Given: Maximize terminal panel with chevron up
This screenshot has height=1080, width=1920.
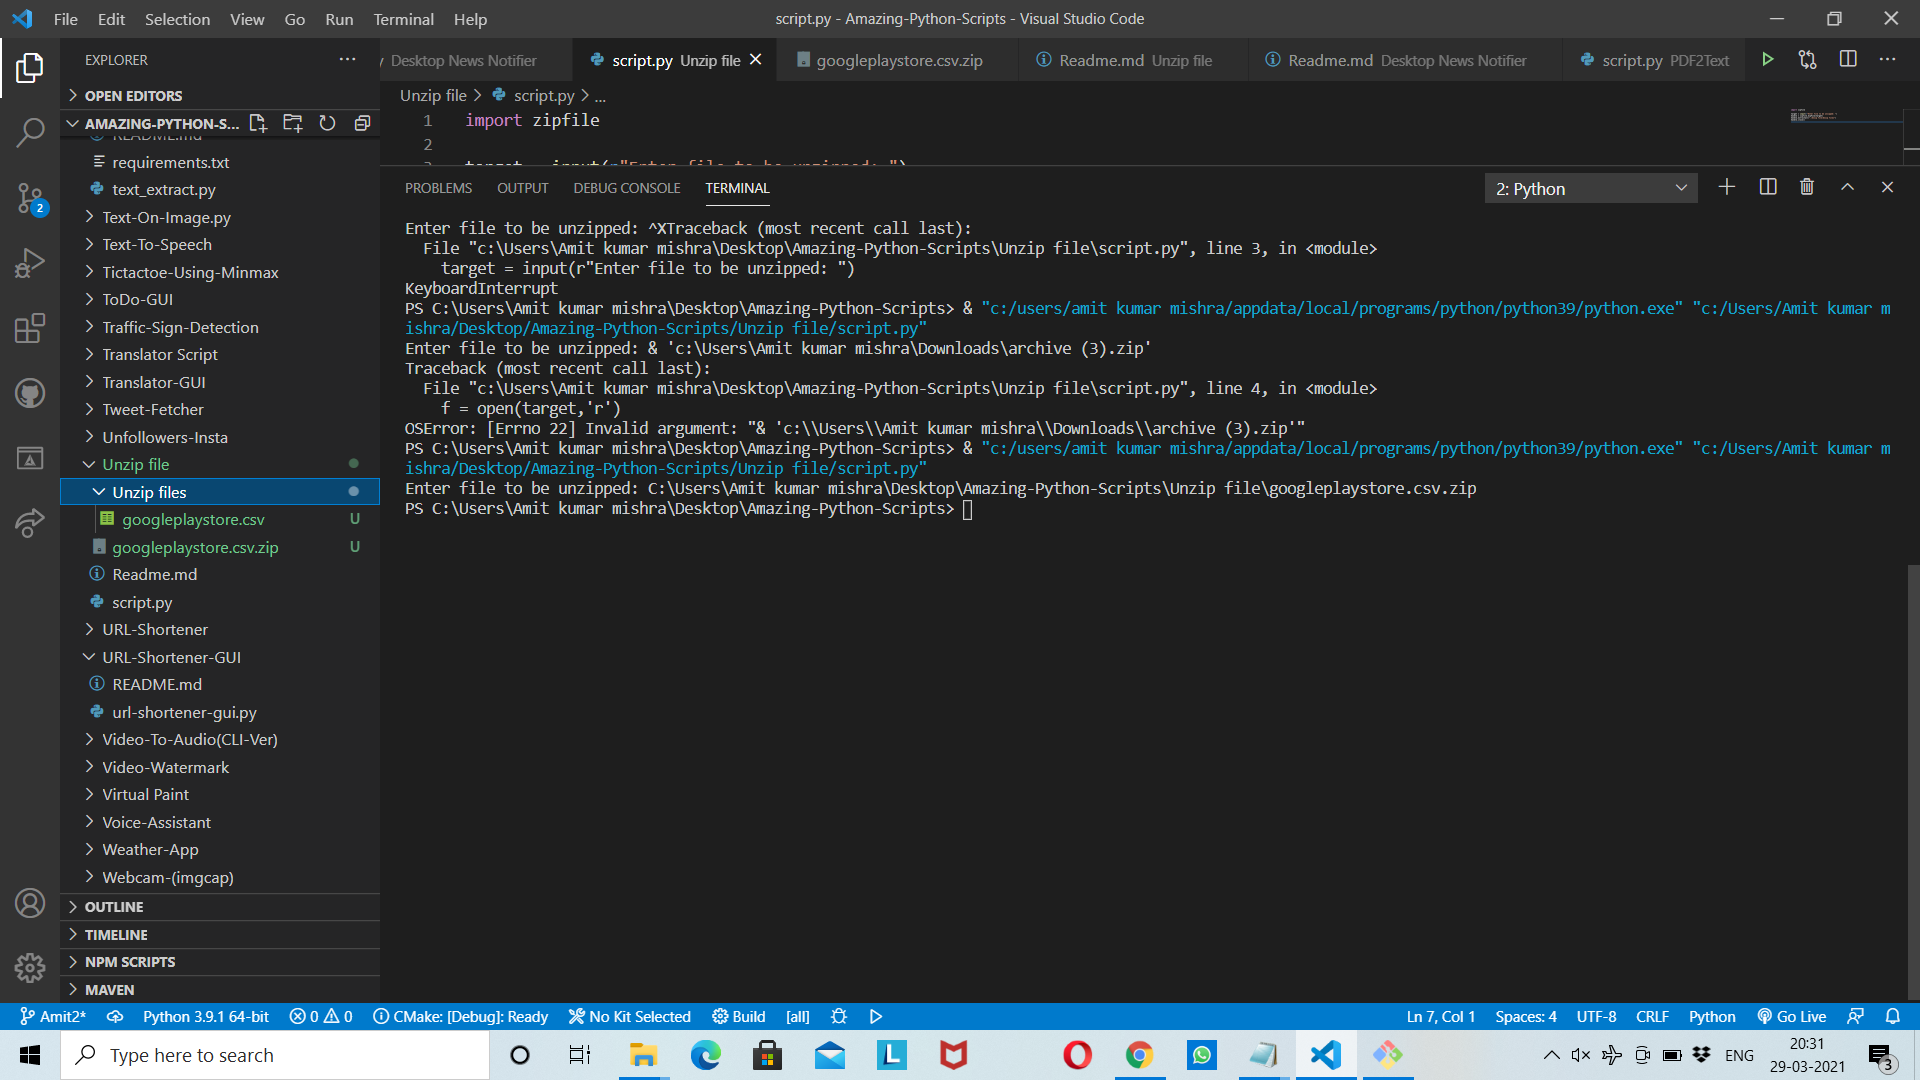Looking at the screenshot, I should click(1847, 188).
